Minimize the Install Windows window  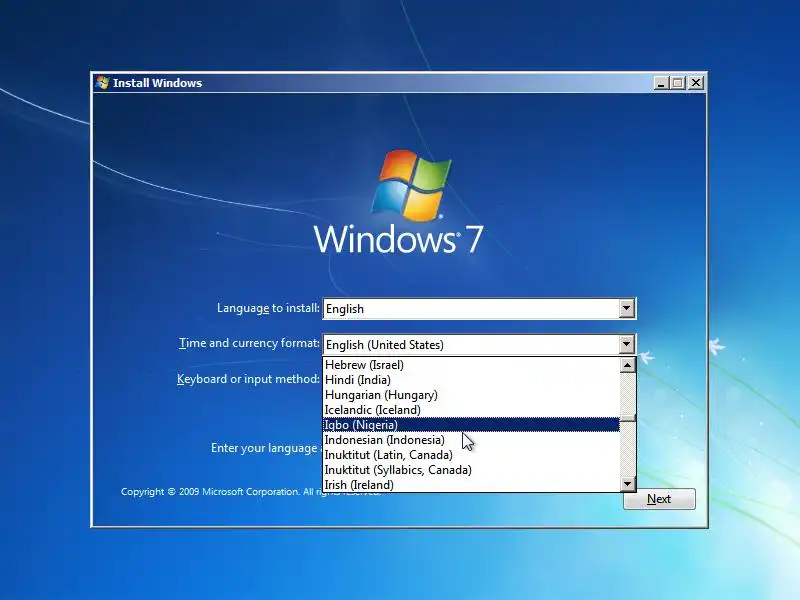pos(661,83)
